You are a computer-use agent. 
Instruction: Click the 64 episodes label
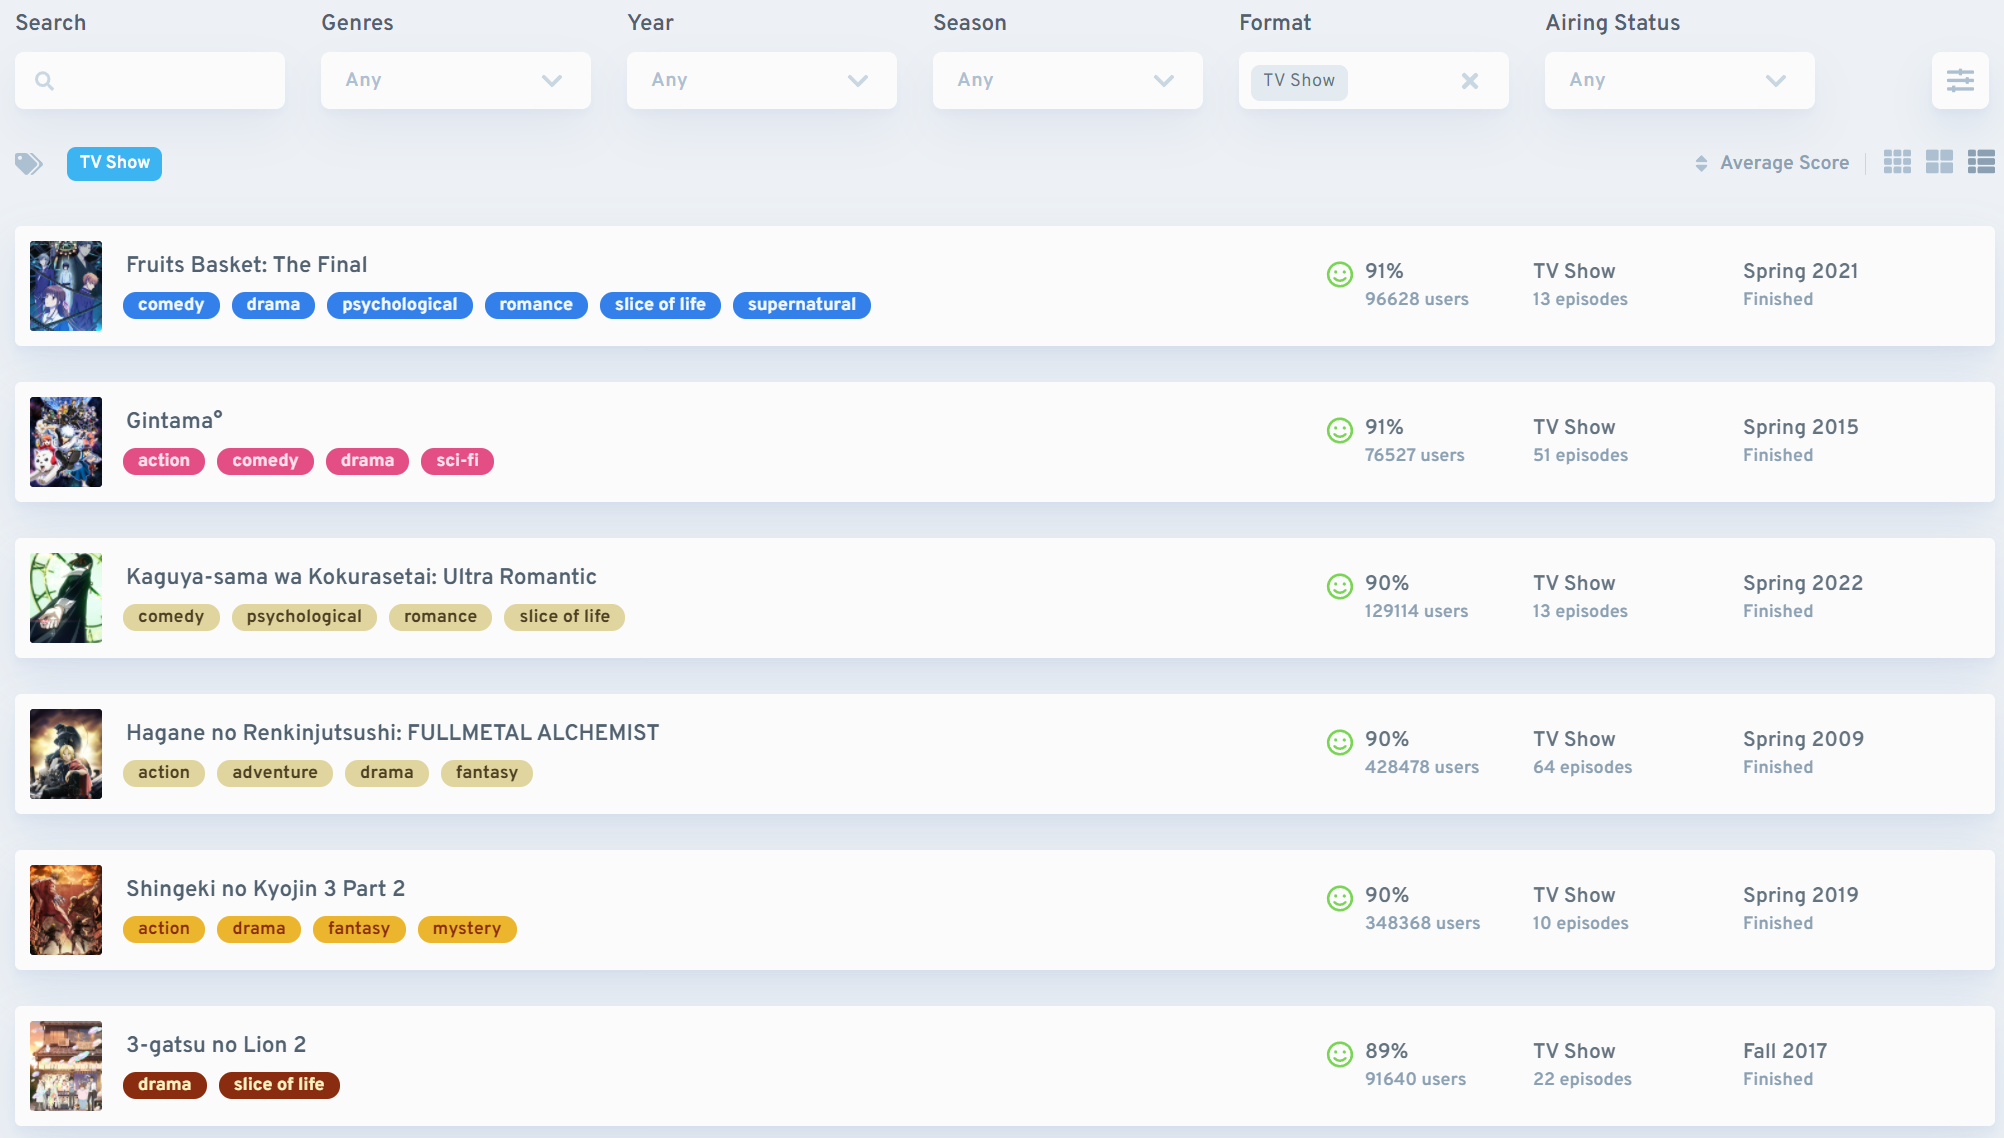(1582, 767)
